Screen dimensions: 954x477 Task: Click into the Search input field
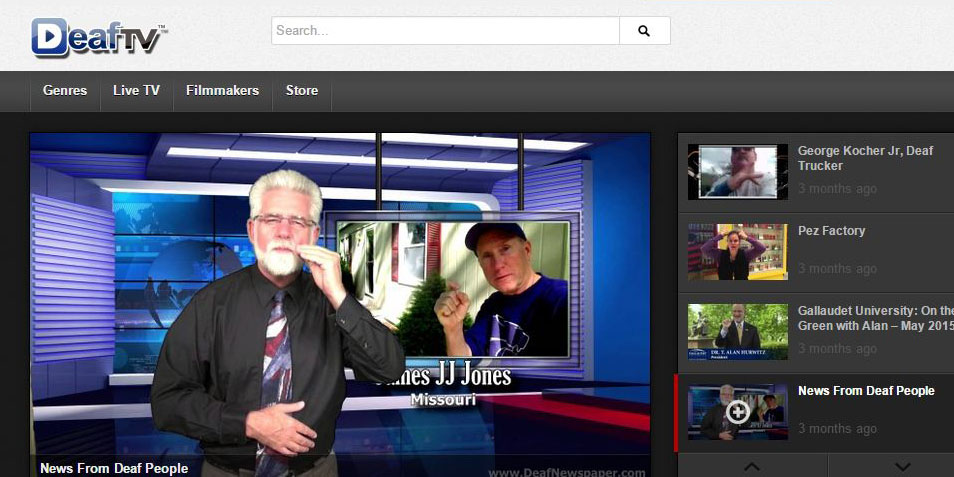[x=445, y=30]
